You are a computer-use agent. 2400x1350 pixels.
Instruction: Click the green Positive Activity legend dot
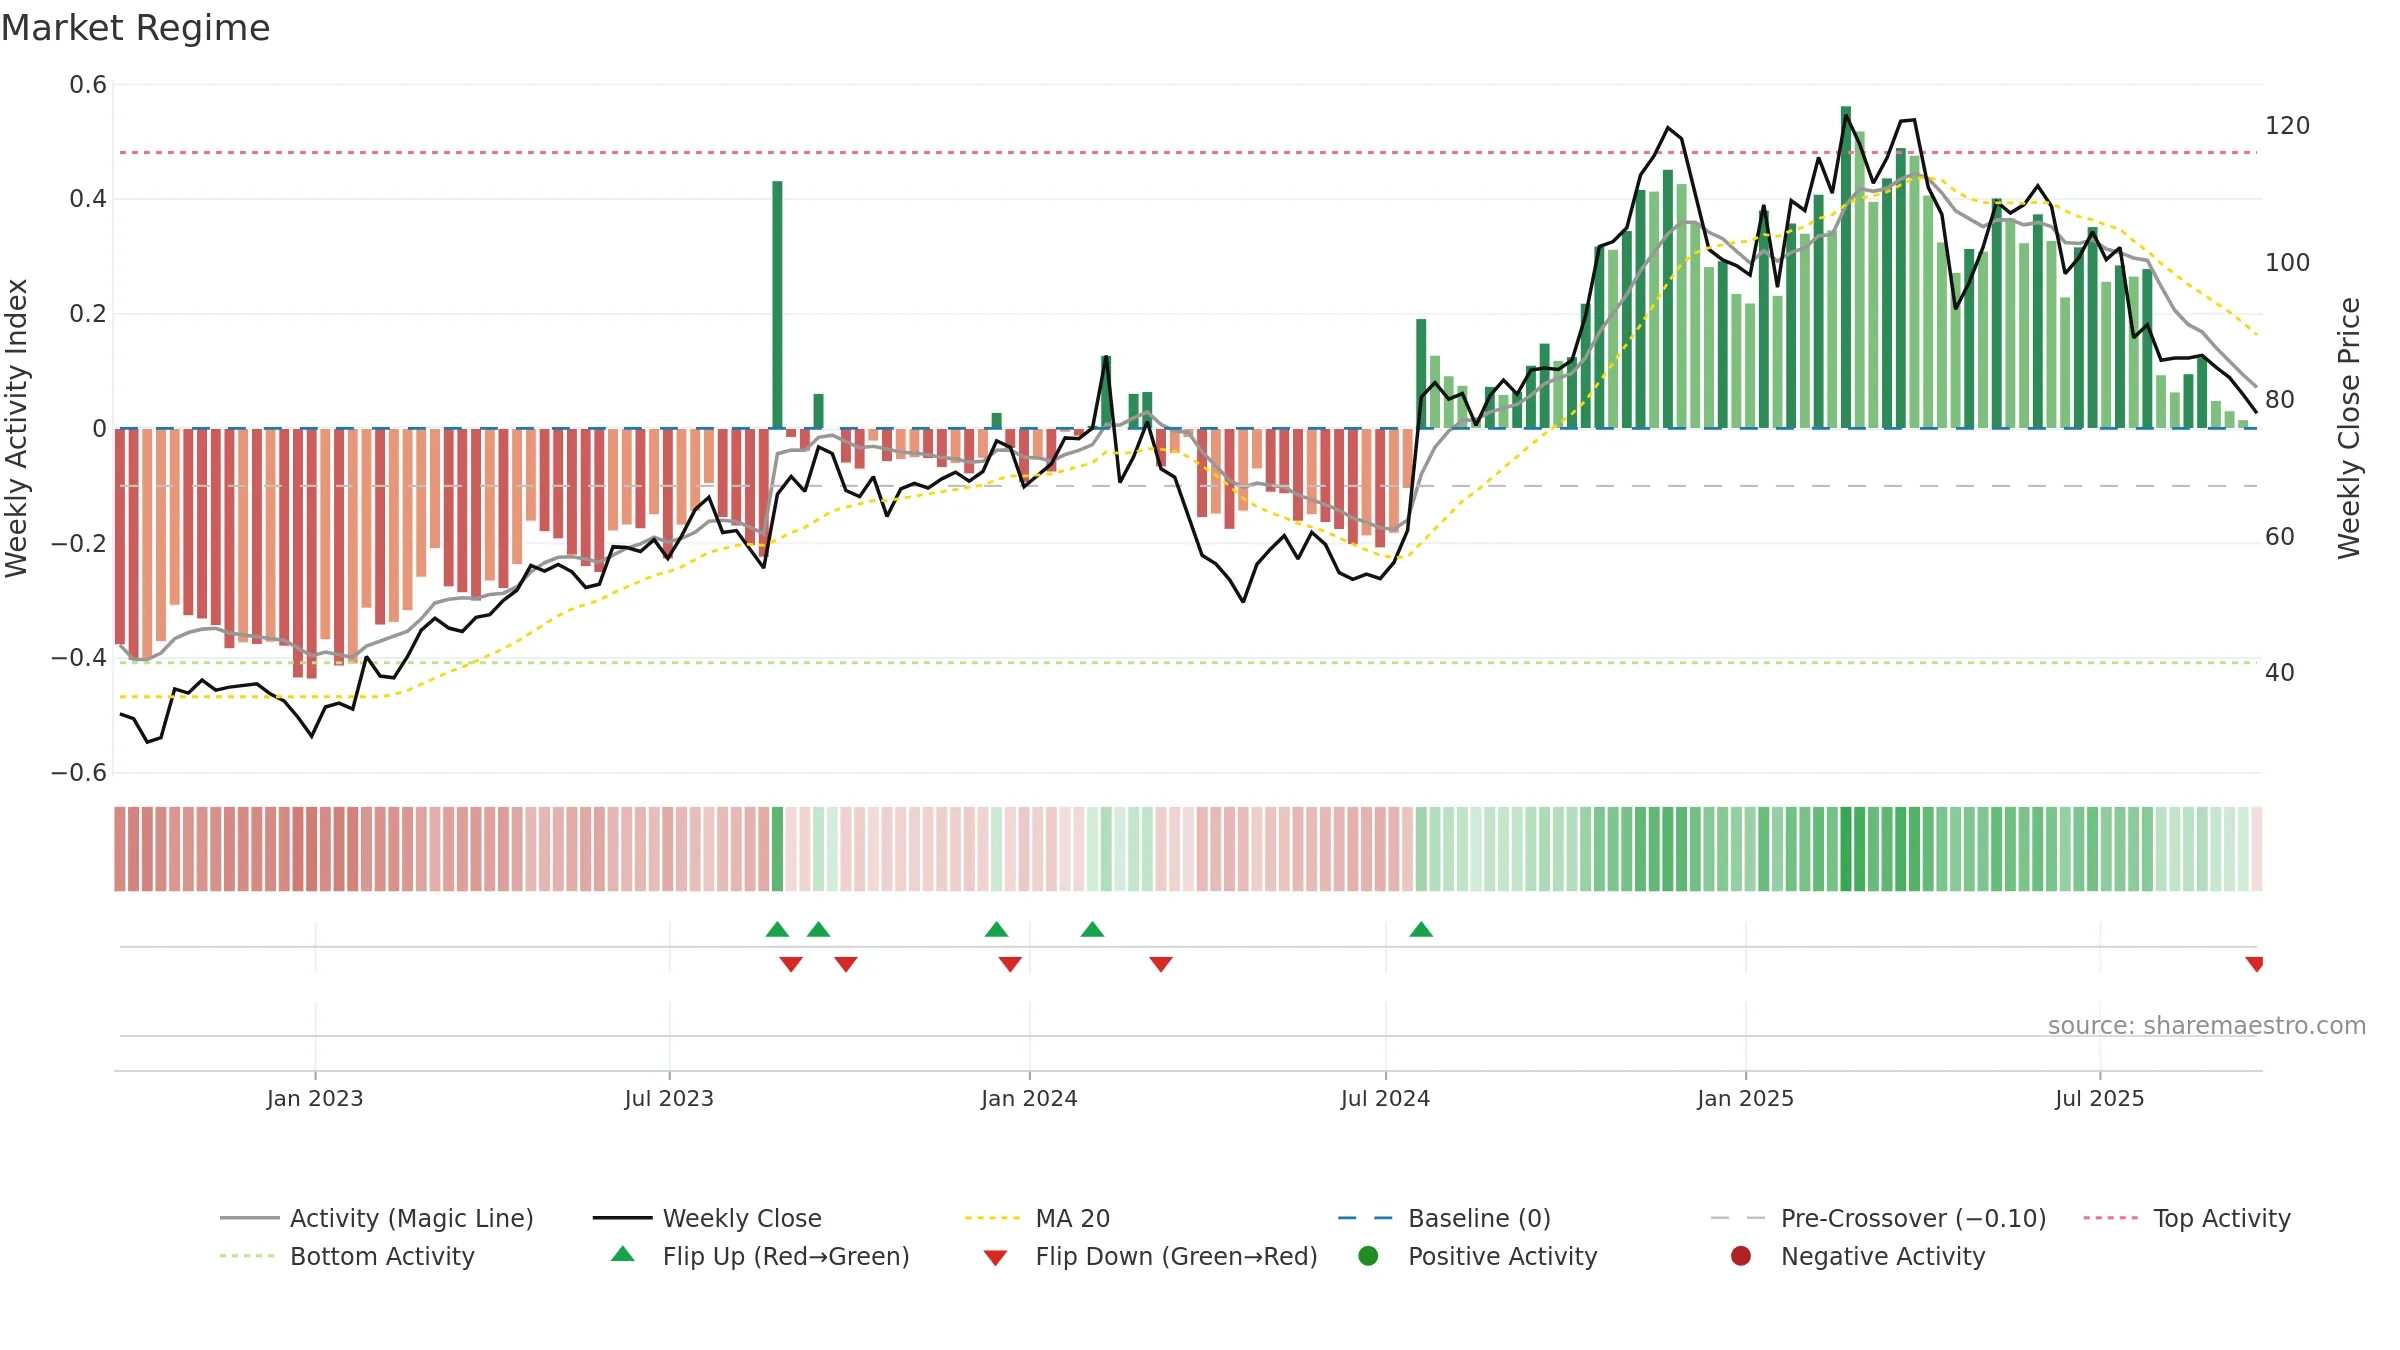click(1368, 1256)
